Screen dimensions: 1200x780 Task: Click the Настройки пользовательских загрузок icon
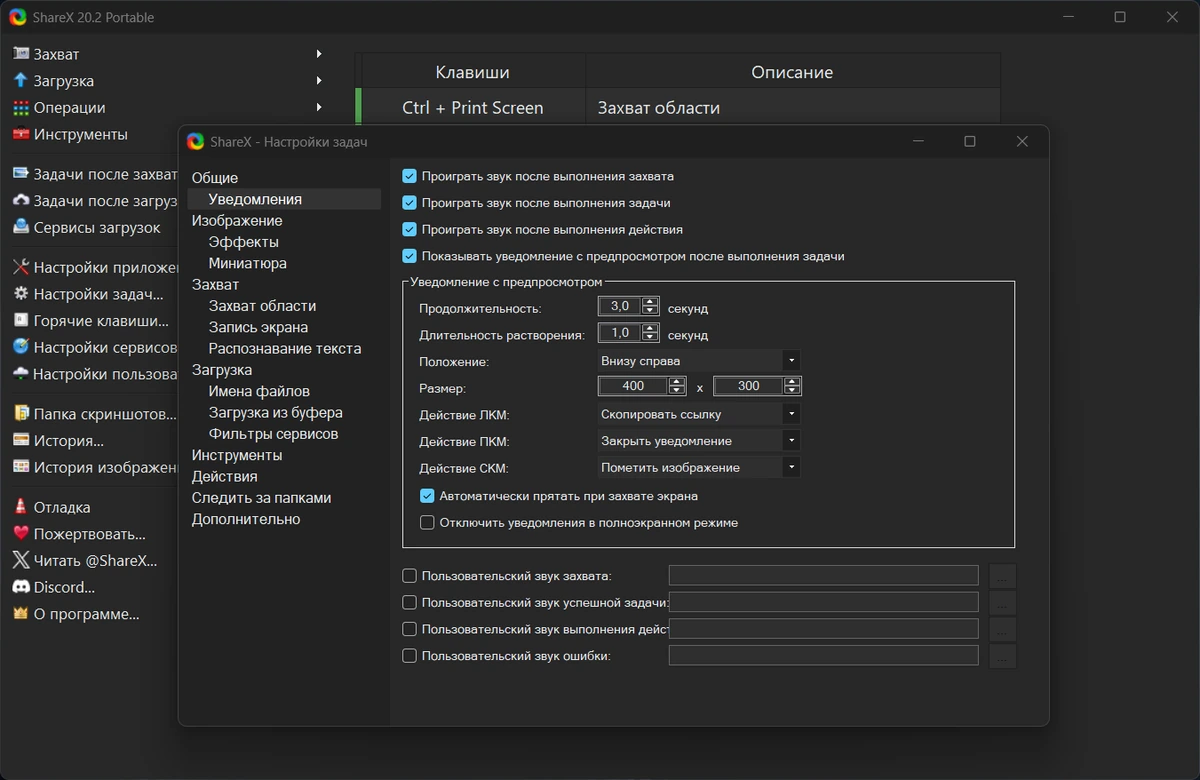(x=20, y=374)
